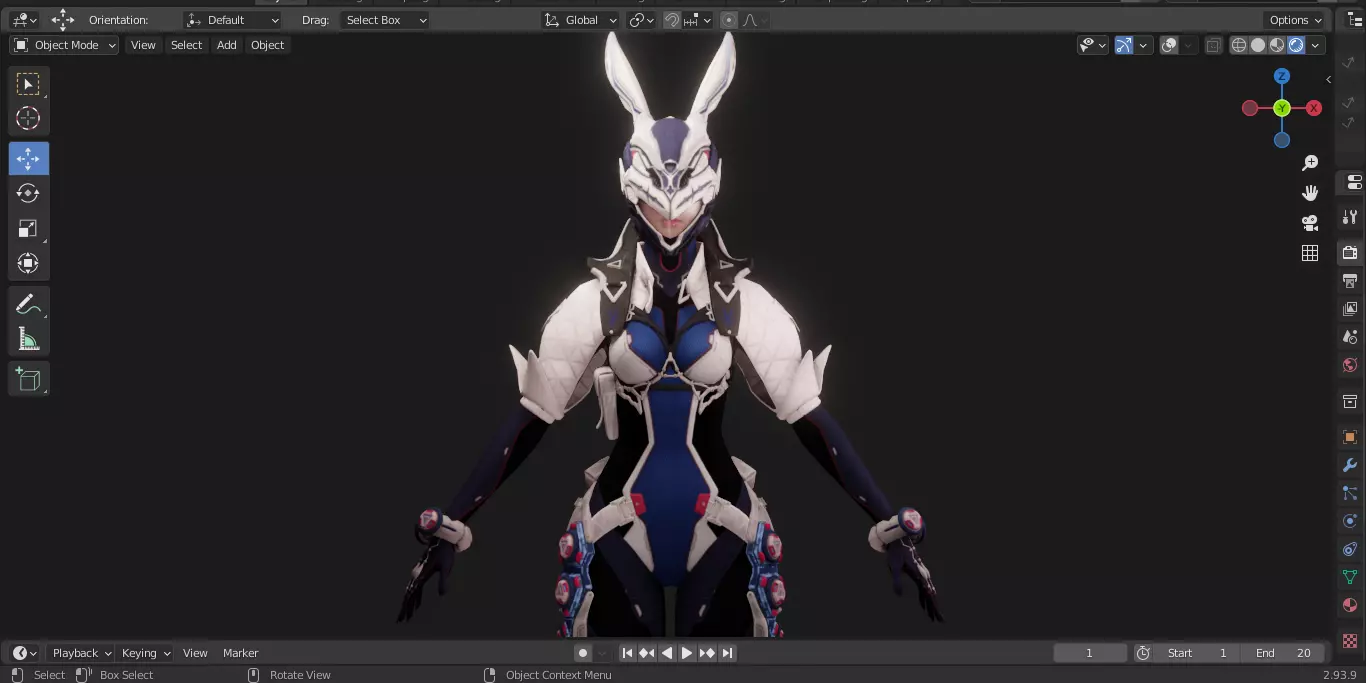The width and height of the screenshot is (1366, 683).
Task: Select the Move tool
Action: pos(28,159)
